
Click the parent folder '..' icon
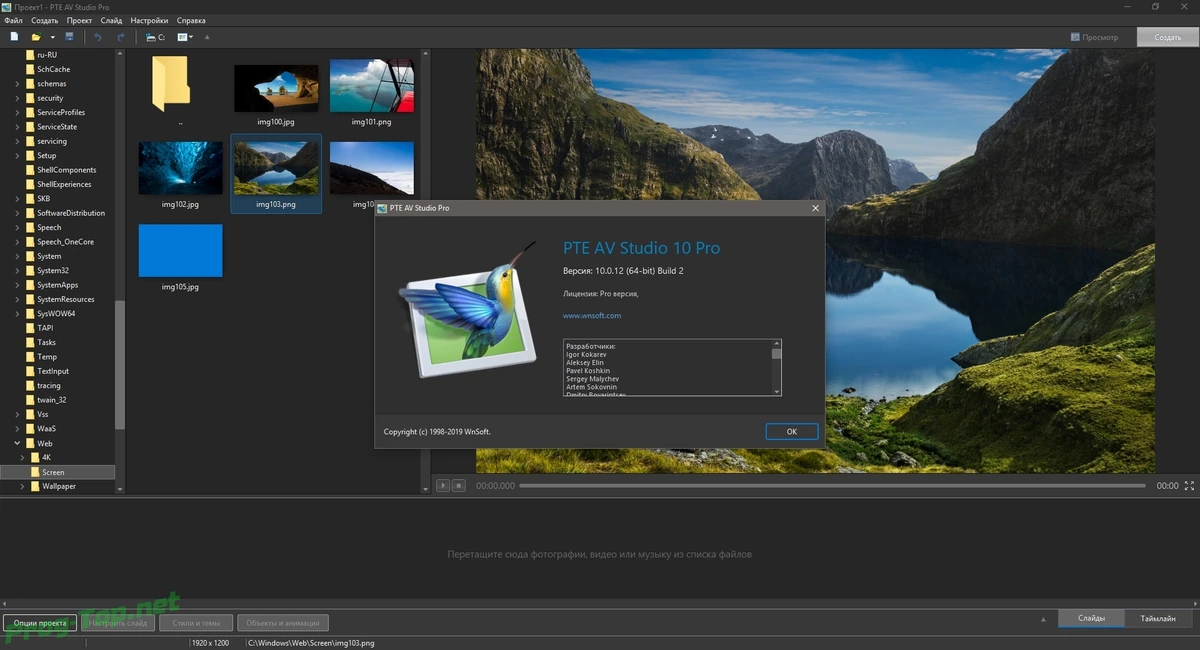(x=171, y=84)
